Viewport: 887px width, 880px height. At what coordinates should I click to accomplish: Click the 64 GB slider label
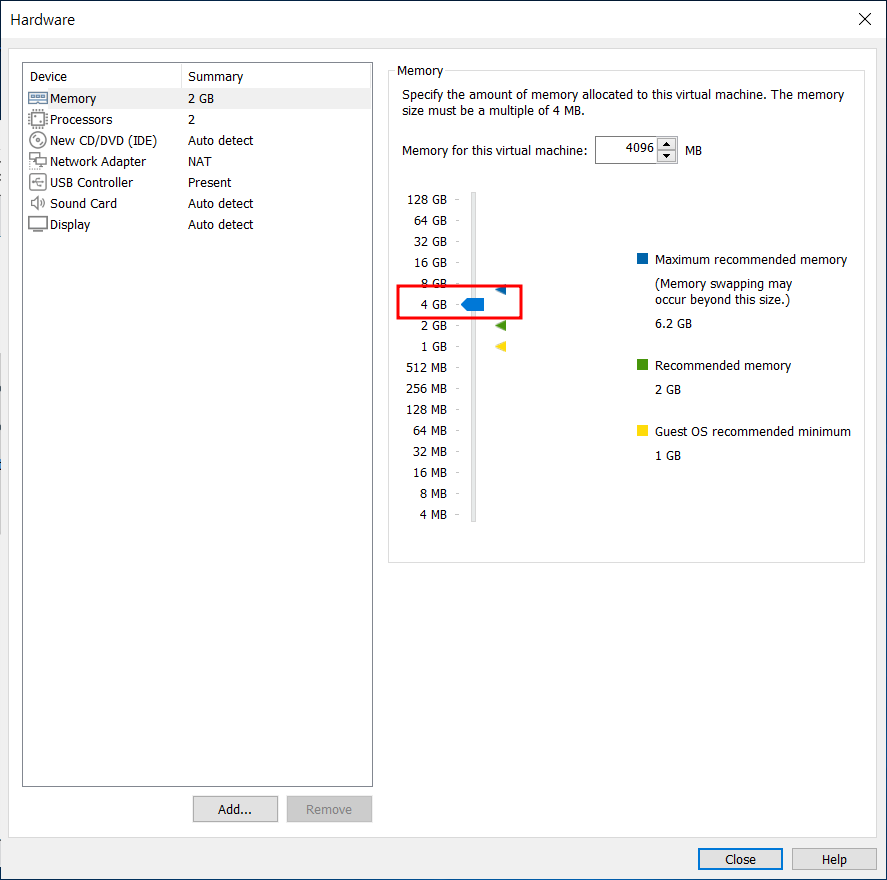coord(430,221)
